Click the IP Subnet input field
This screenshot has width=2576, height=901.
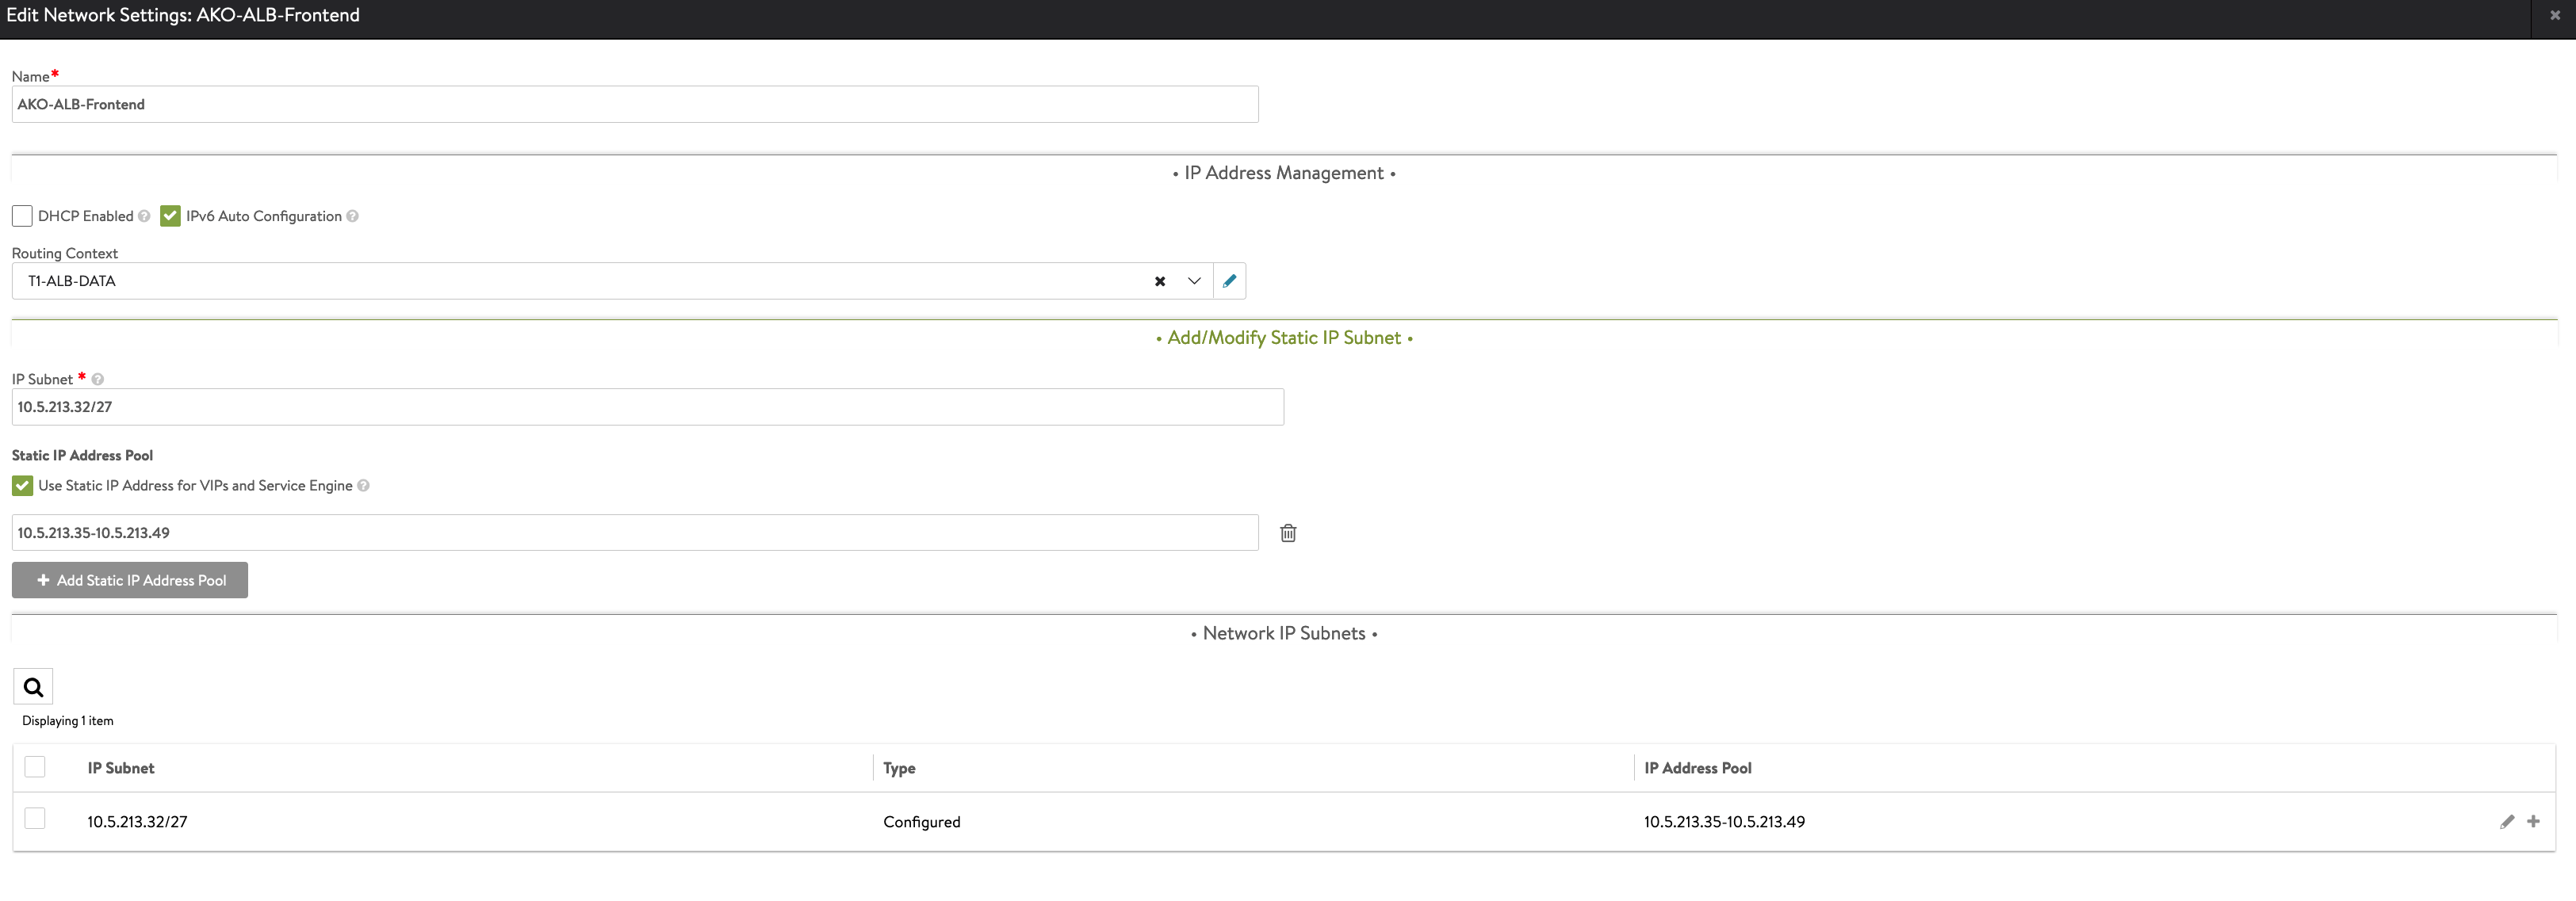click(647, 407)
